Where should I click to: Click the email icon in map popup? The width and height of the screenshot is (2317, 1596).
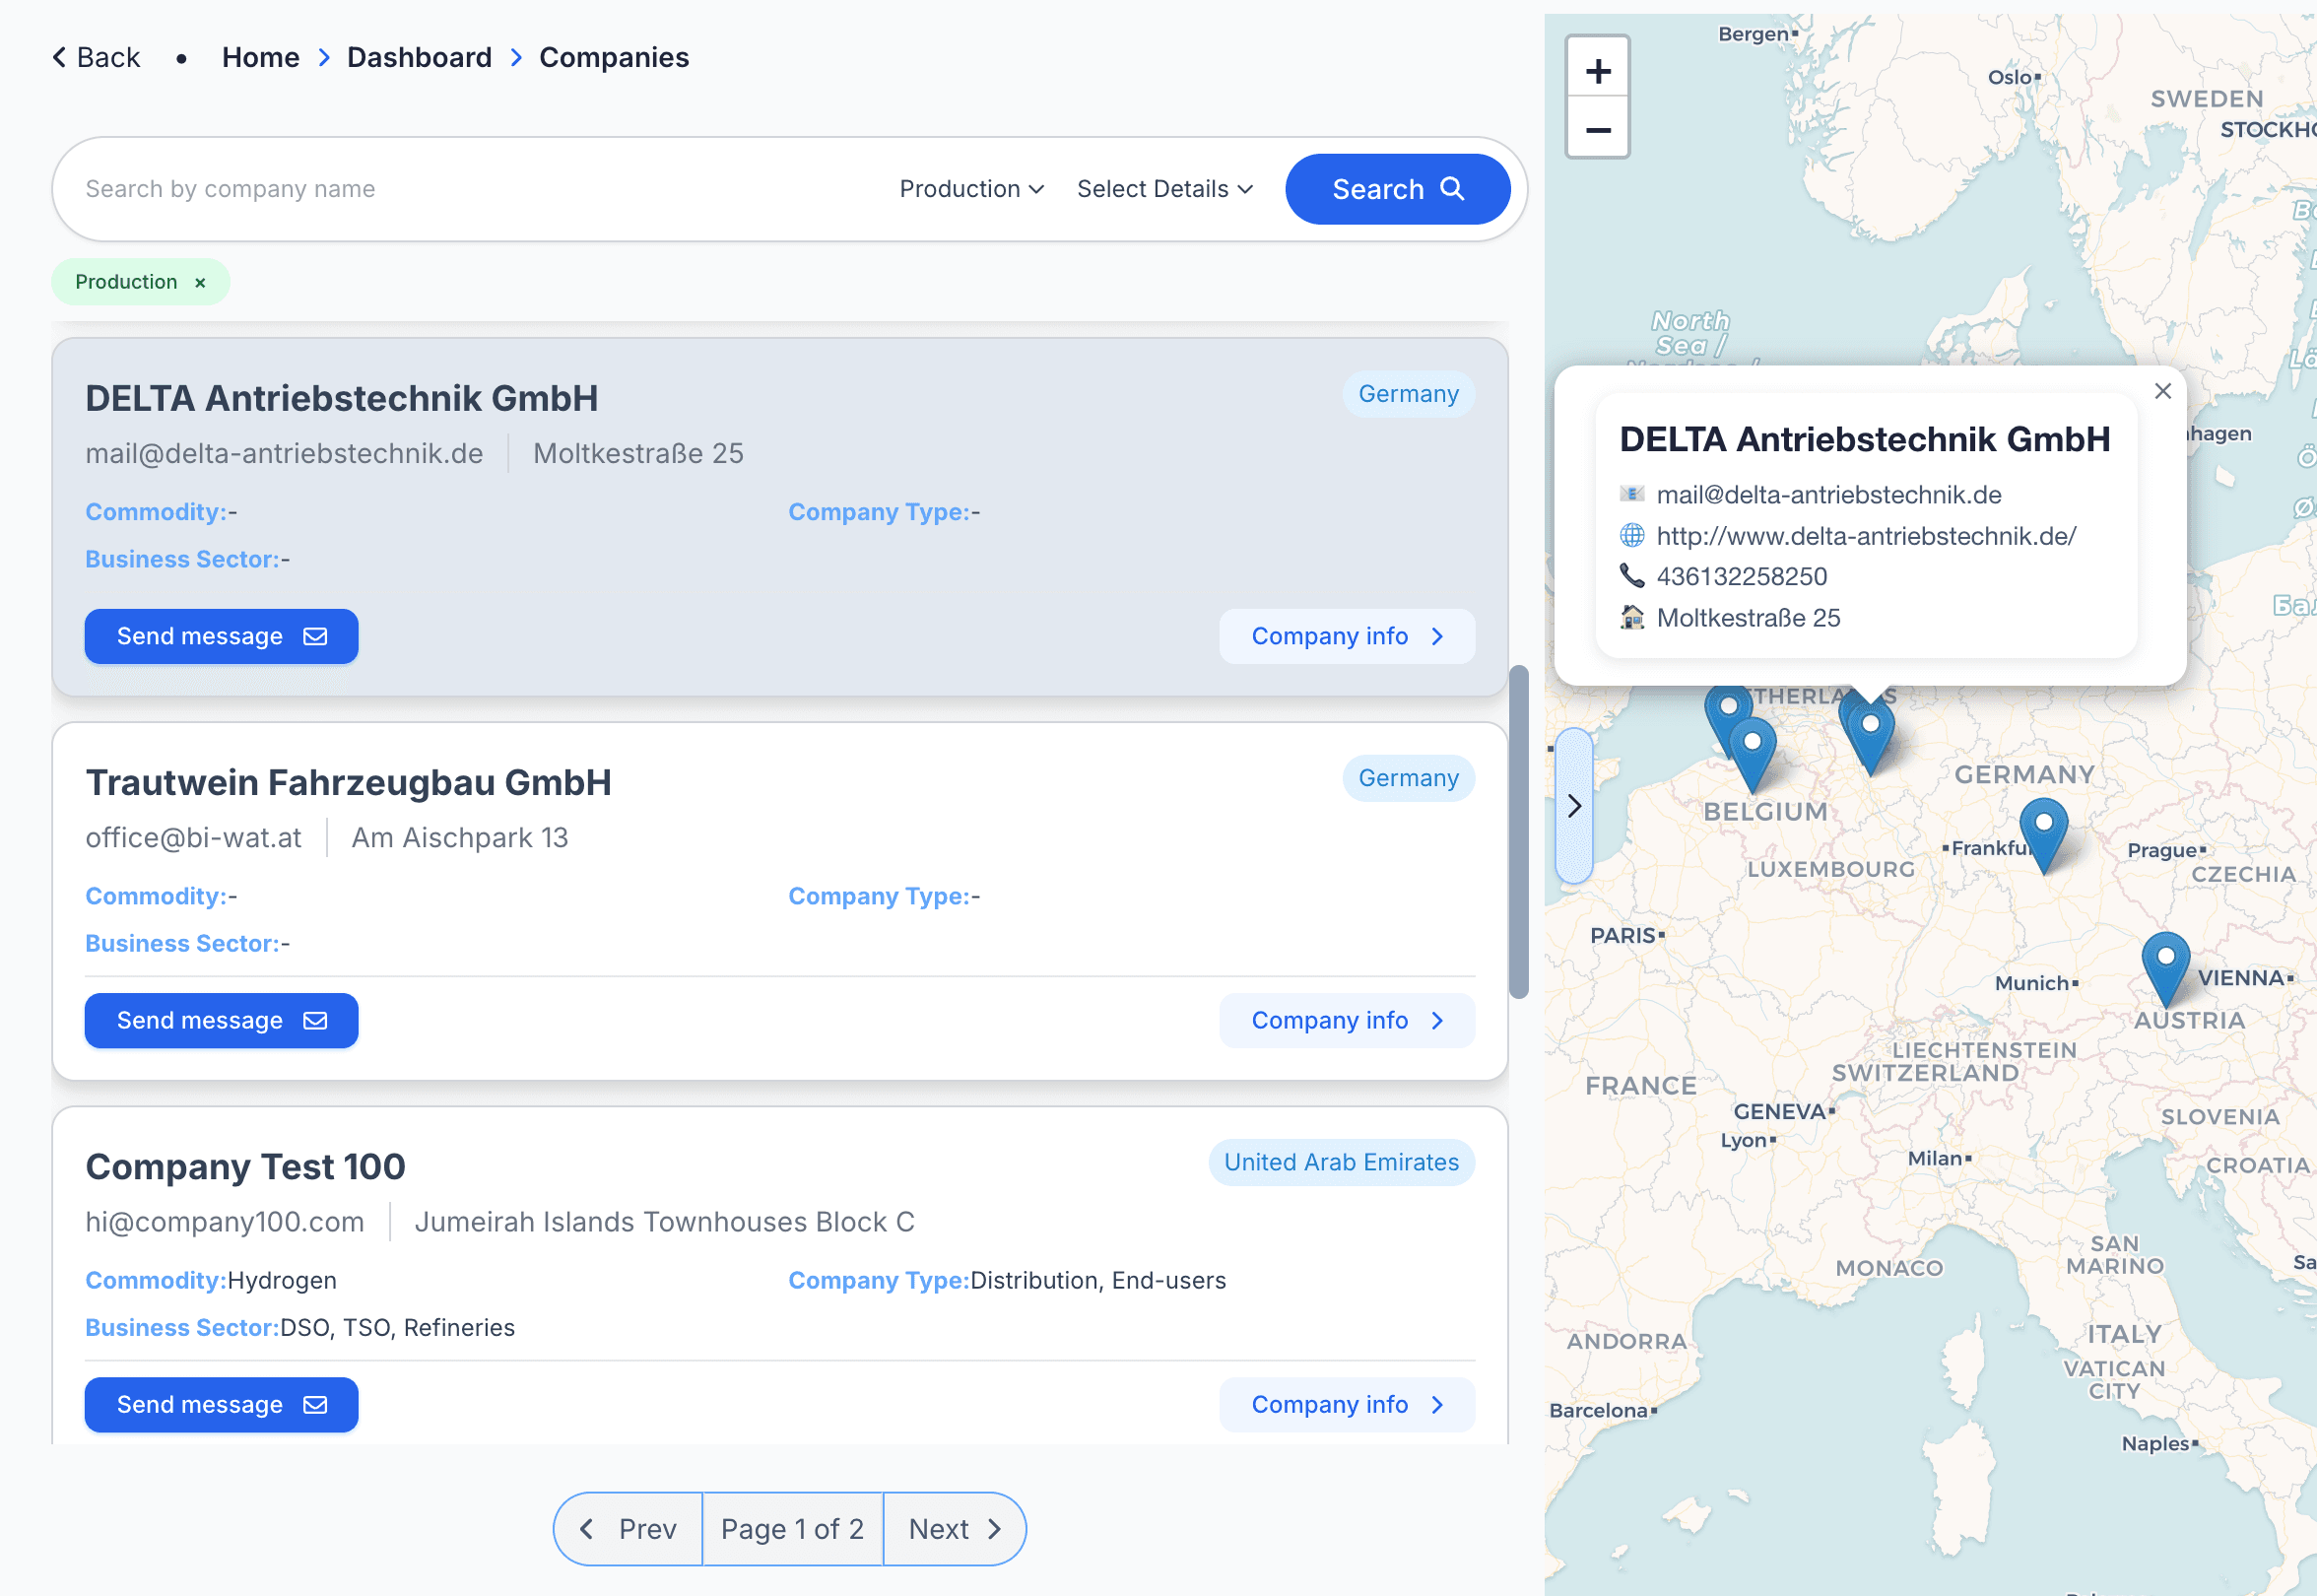coord(1631,494)
